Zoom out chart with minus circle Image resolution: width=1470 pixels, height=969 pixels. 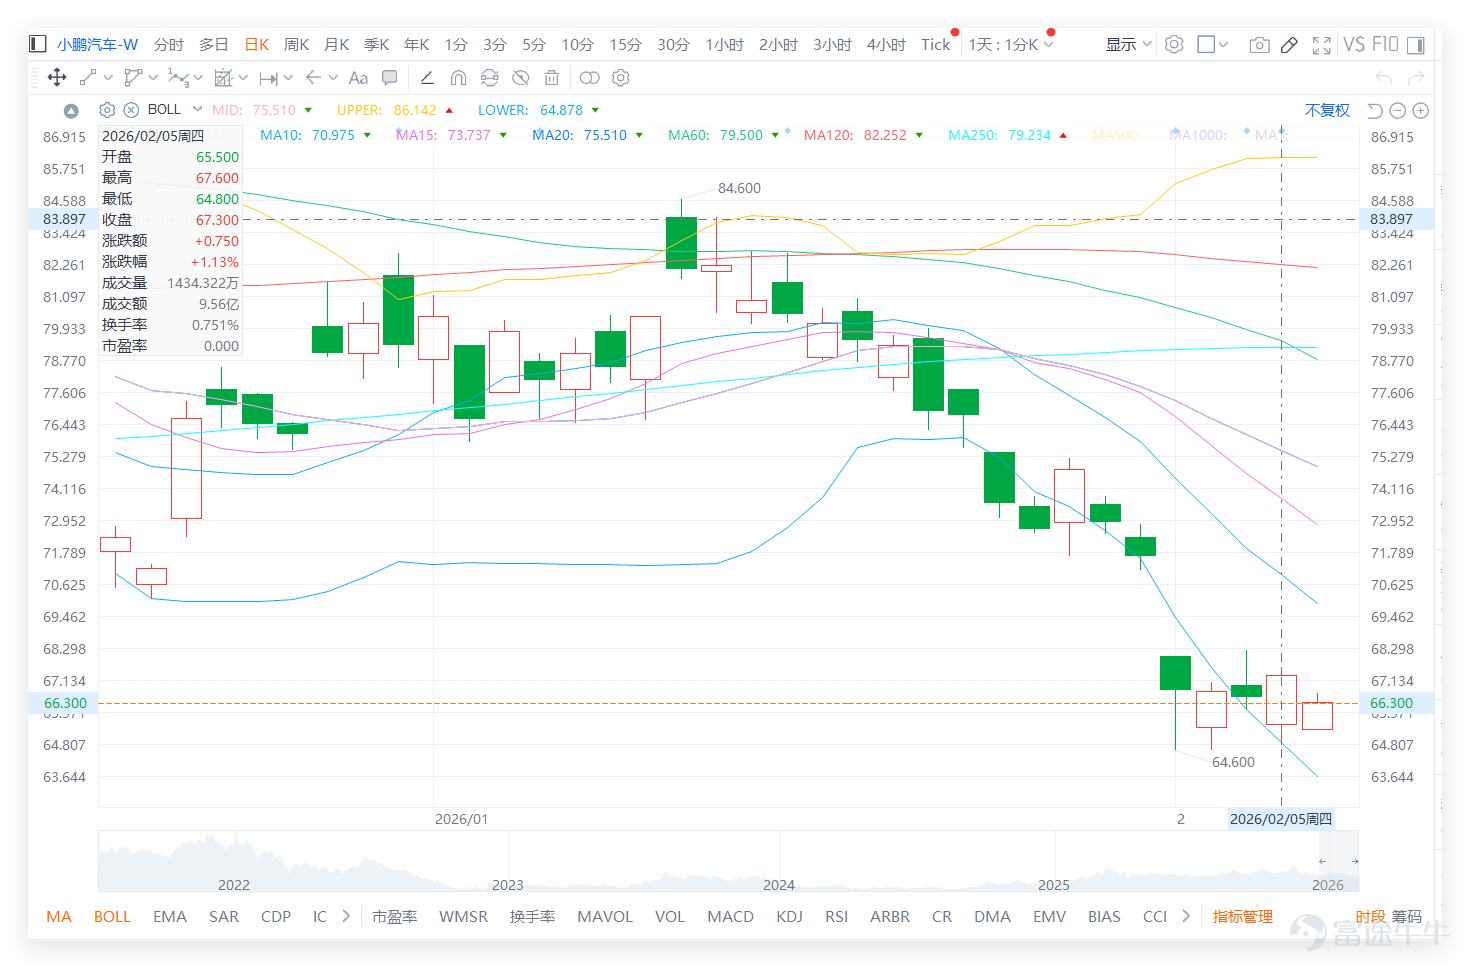point(1398,110)
